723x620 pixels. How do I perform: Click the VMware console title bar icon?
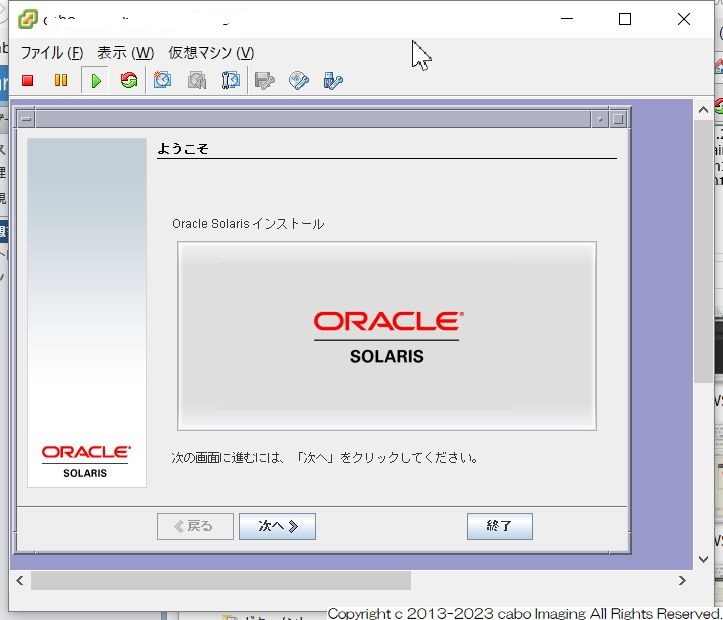(28, 19)
